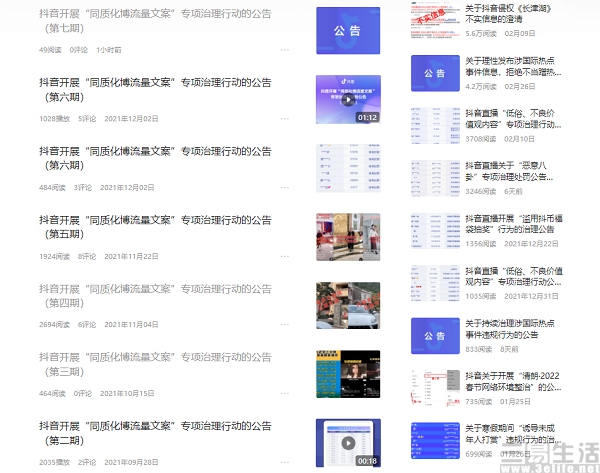Click the 0评论 count on the 第三期 post
The width and height of the screenshot is (600, 473).
tap(83, 393)
